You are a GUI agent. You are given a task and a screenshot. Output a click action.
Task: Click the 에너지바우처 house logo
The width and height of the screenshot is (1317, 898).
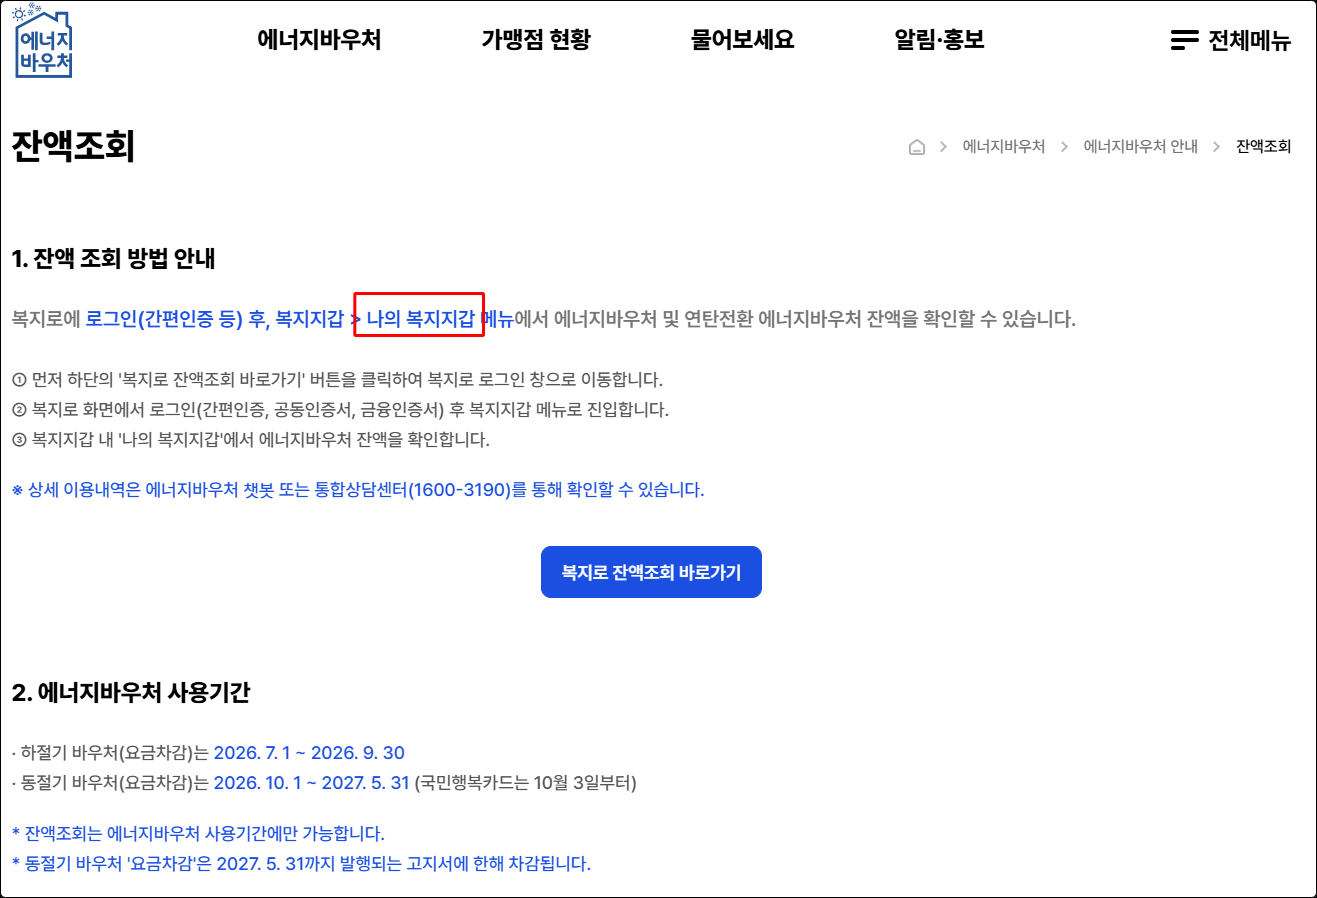43,41
